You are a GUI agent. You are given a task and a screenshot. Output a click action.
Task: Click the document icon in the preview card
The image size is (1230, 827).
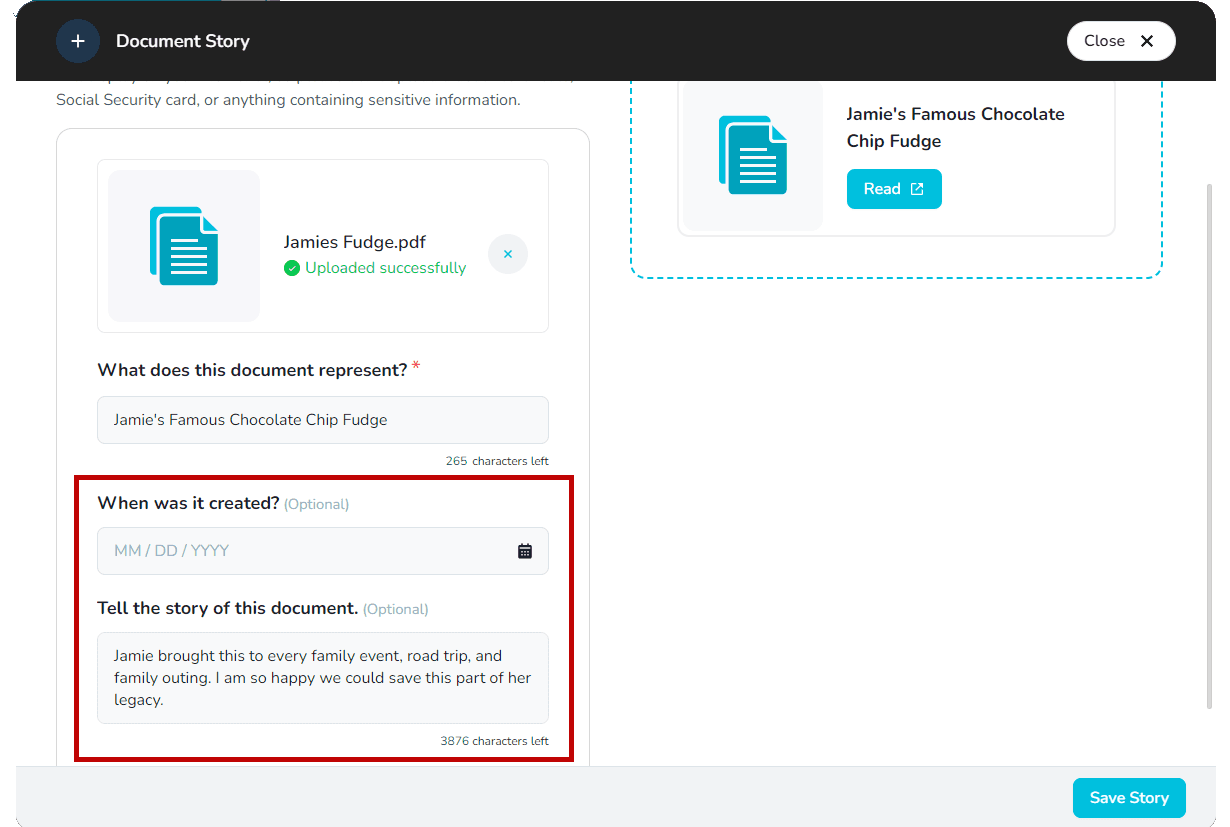752,155
